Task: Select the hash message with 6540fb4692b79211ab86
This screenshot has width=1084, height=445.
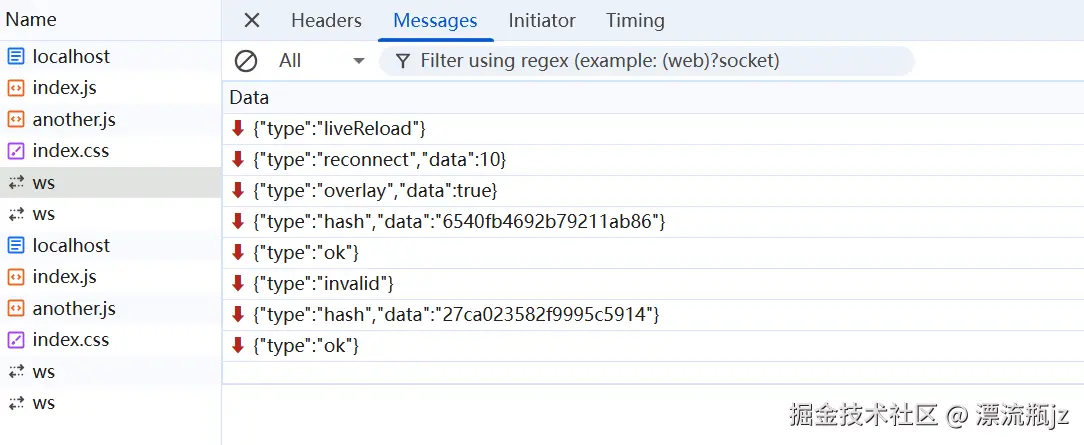Action: 653,222
